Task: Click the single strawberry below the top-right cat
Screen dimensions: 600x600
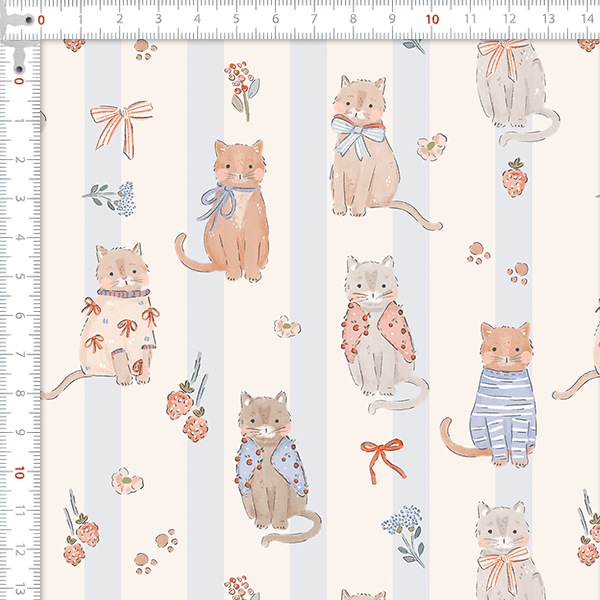Action: [x=514, y=178]
